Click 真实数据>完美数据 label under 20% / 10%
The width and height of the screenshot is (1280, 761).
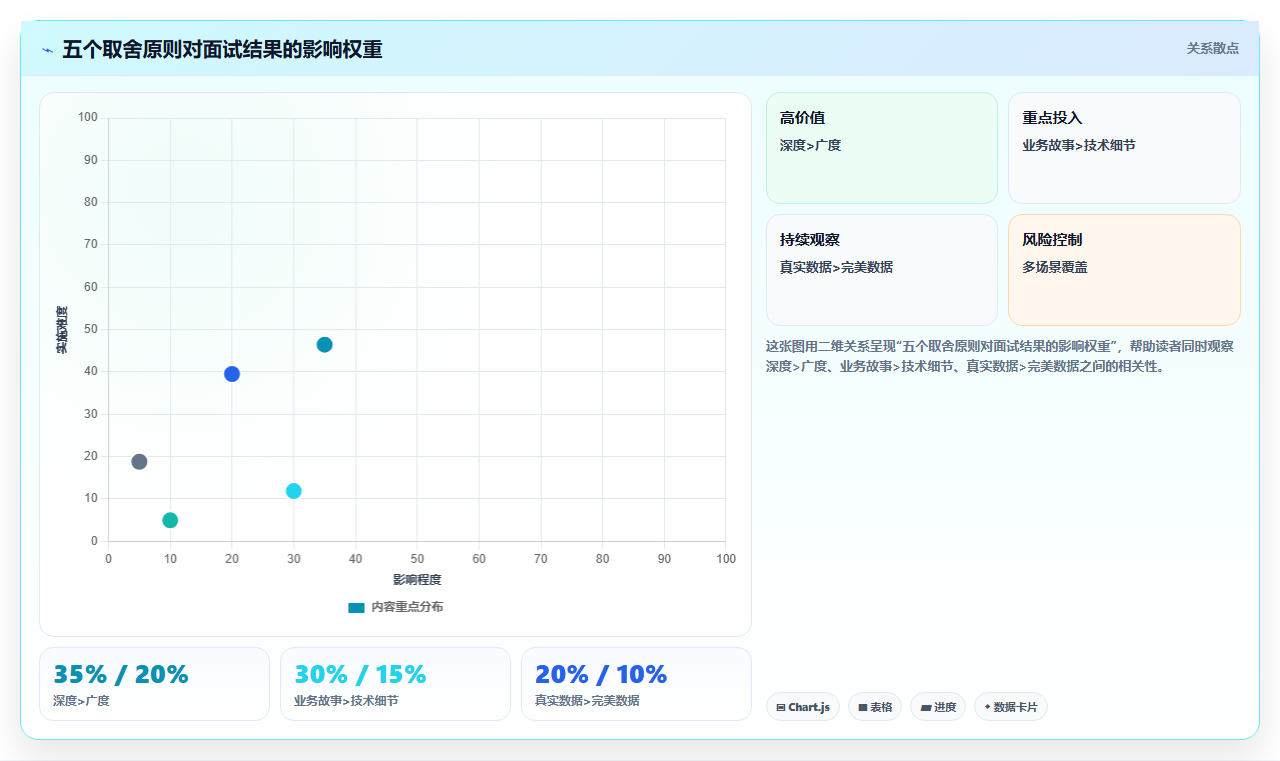click(x=587, y=701)
